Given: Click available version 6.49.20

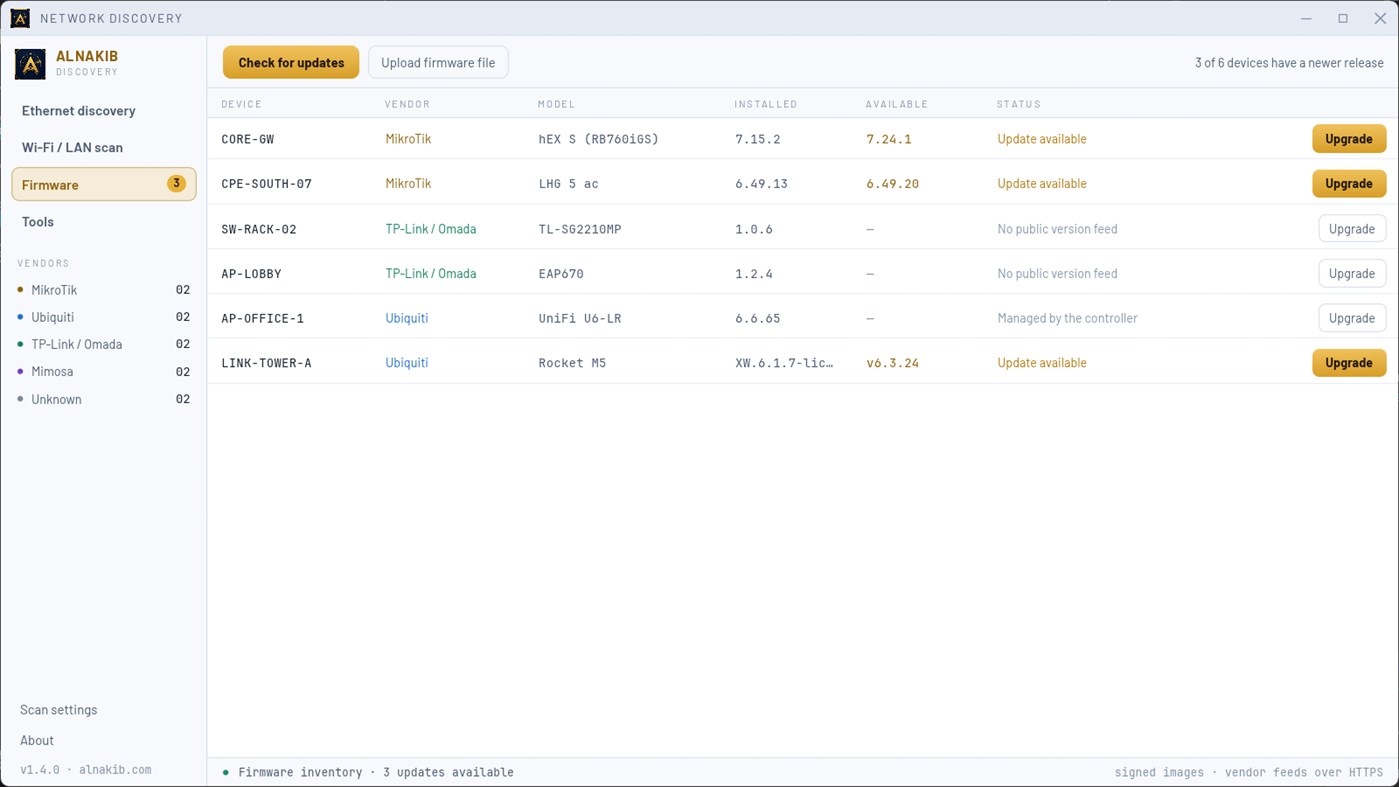Looking at the screenshot, I should click(893, 184).
